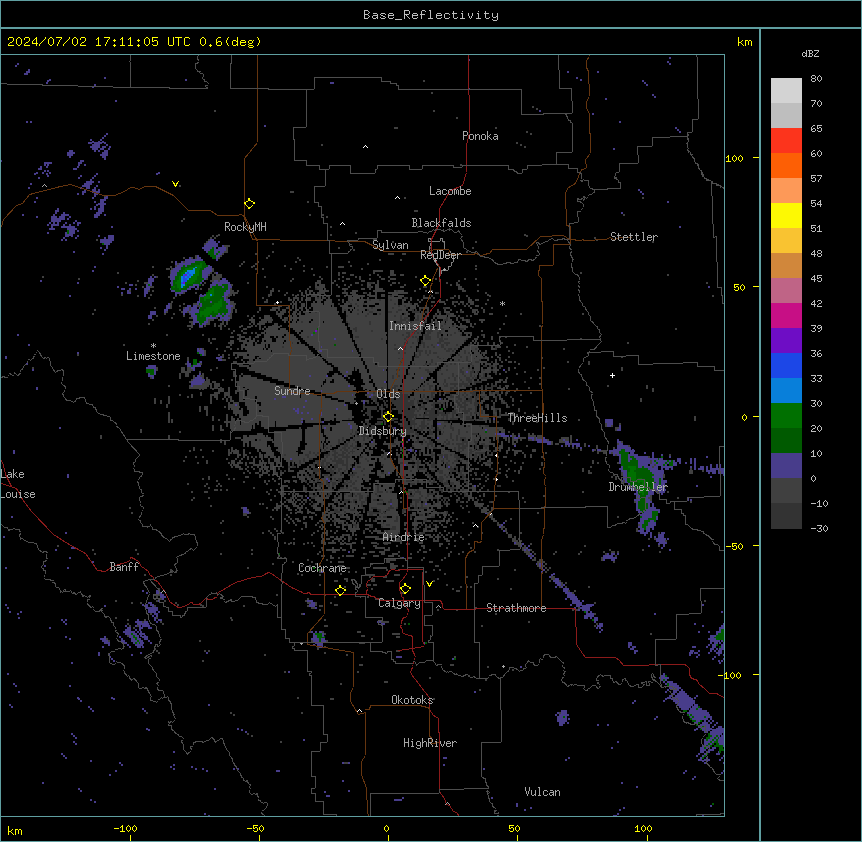This screenshot has height=842, width=862.
Task: Click the yellow marker below RedDeer
Action: pyautogui.click(x=426, y=281)
